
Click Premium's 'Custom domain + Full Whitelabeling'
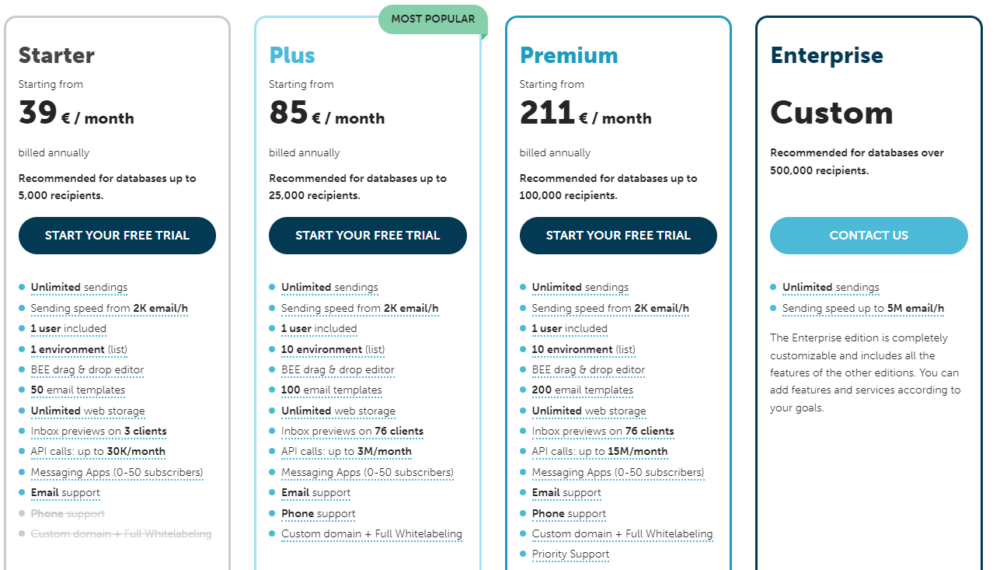pos(622,534)
